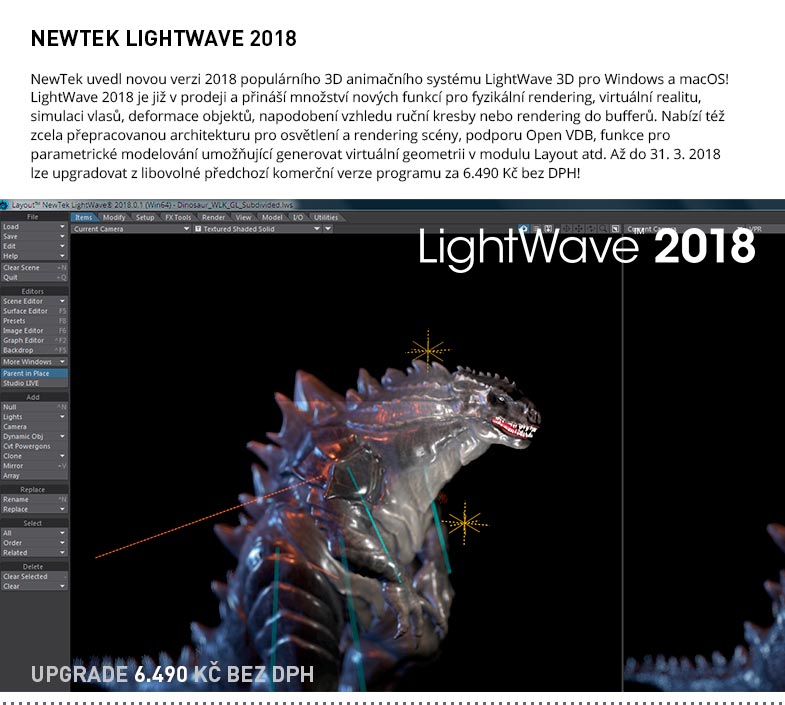This screenshot has height=705, width=785.
Task: Open the Related dropdown
Action: coord(34,553)
